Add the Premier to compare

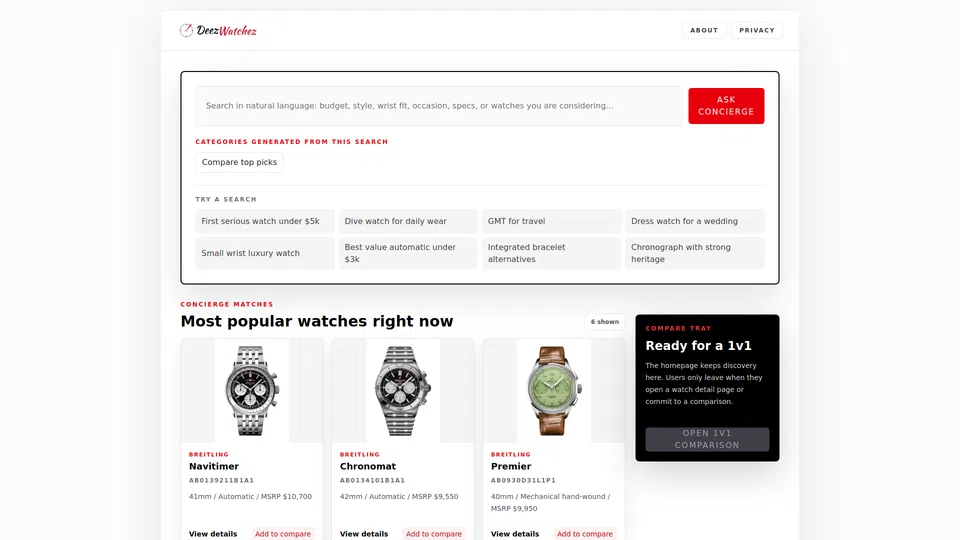pos(585,534)
